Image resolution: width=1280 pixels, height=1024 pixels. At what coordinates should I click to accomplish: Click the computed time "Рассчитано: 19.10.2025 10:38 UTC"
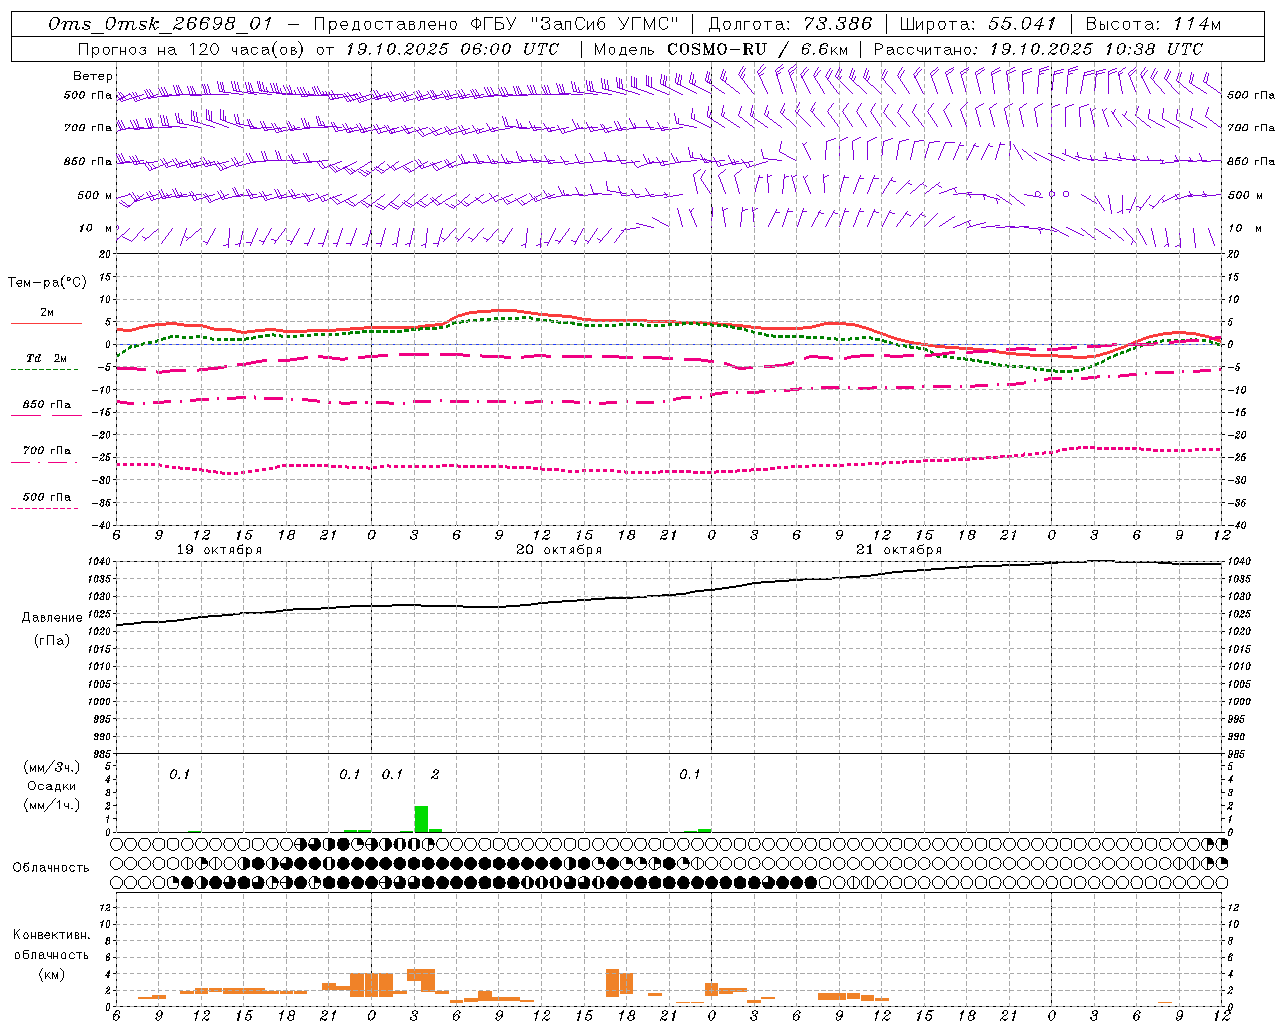(1038, 49)
